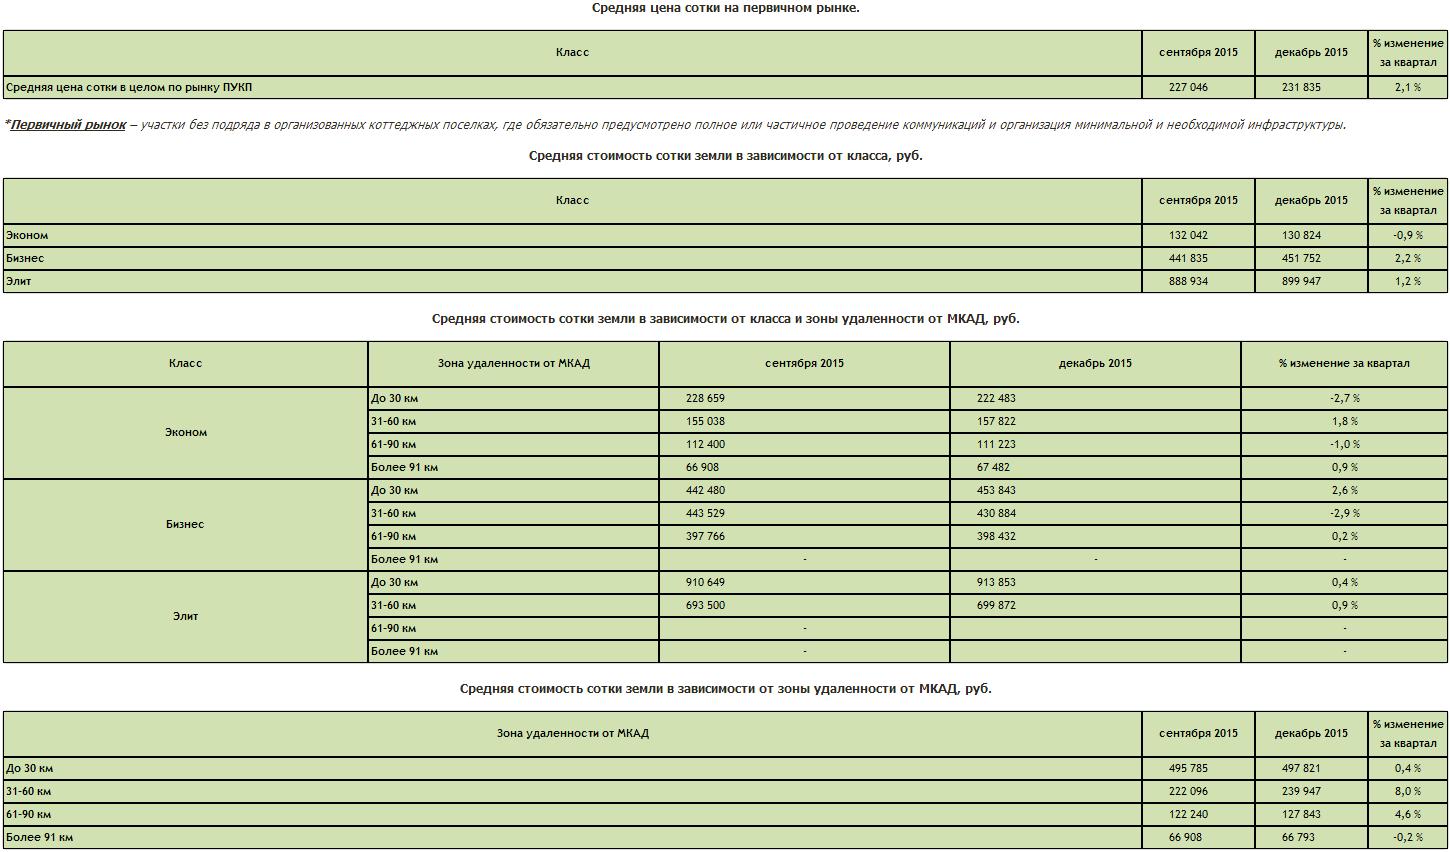Viewport: 1450px width, 852px height.
Task: Click the value 239 947
Action: pos(1301,791)
